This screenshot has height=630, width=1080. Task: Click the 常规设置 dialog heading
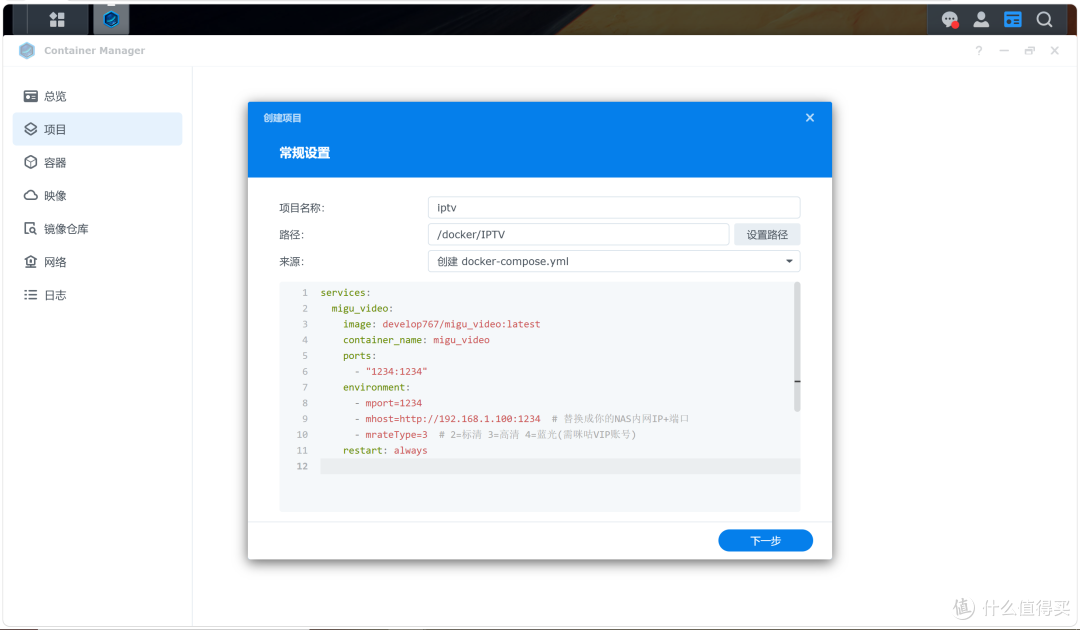304,153
